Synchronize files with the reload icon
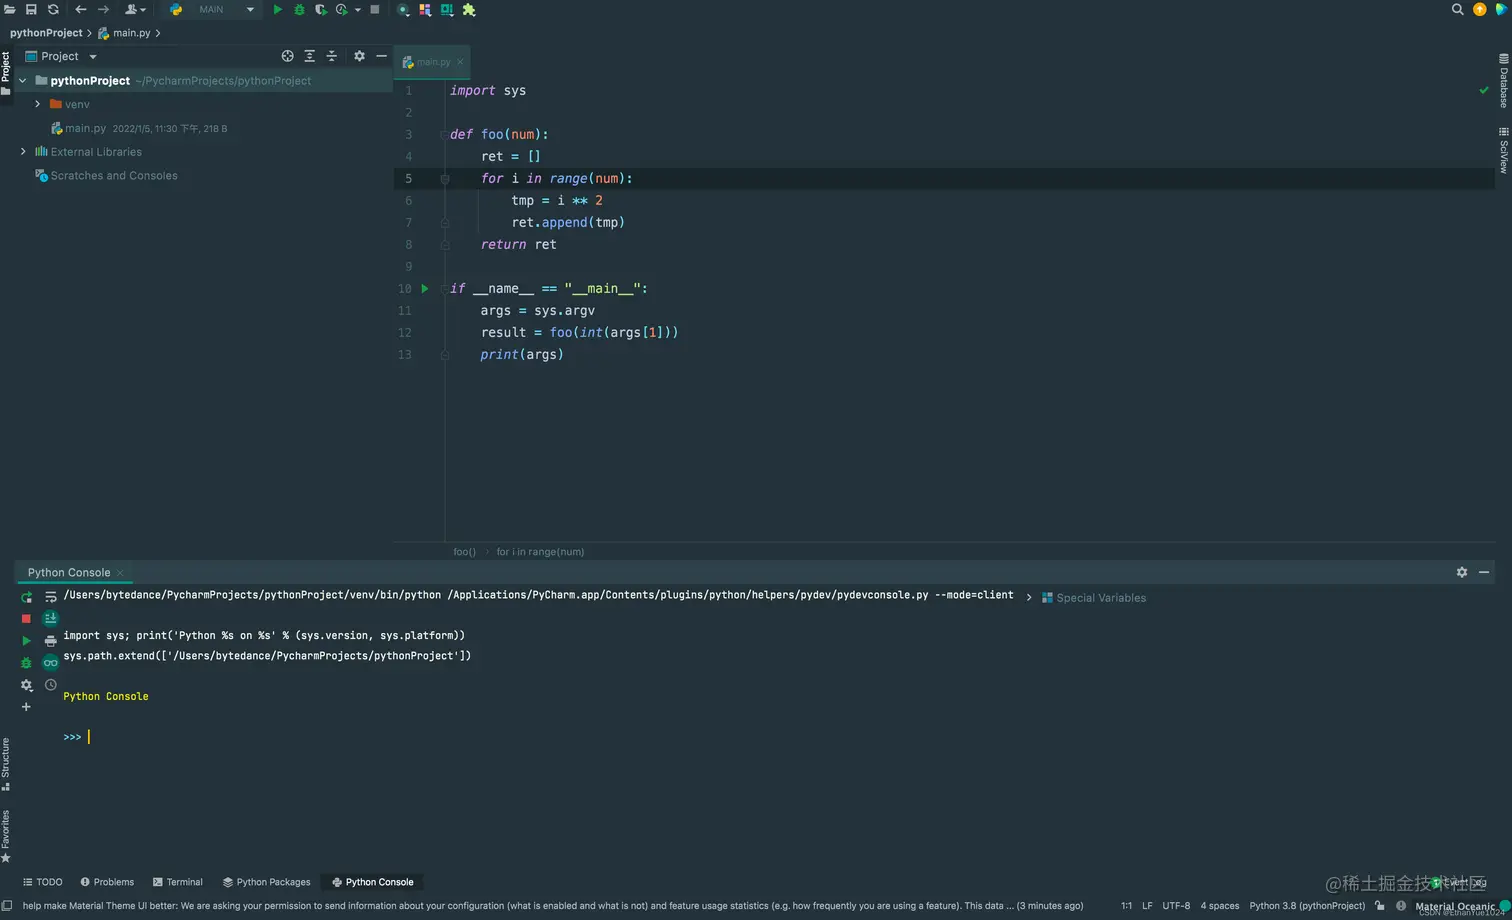This screenshot has width=1512, height=920. tap(53, 9)
